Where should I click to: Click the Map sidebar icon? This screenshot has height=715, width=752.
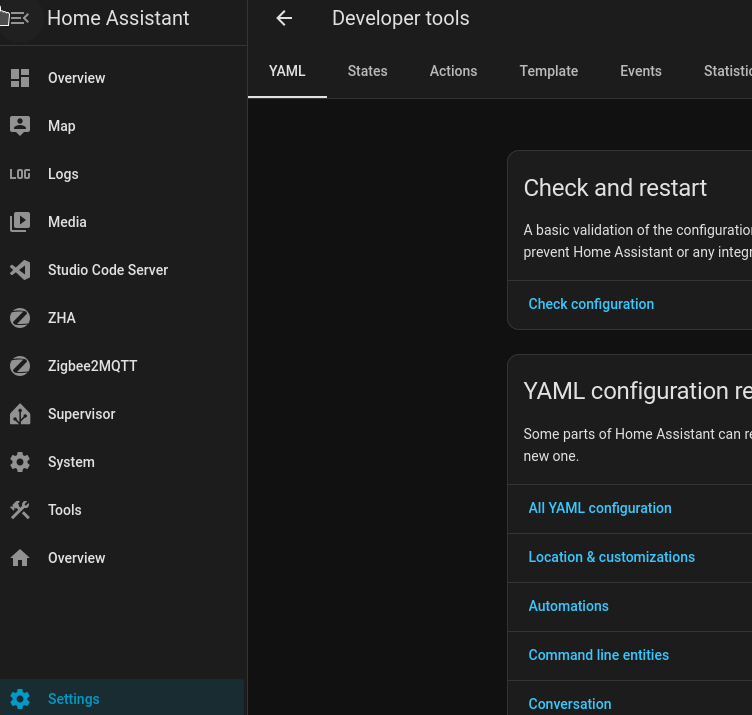20,126
